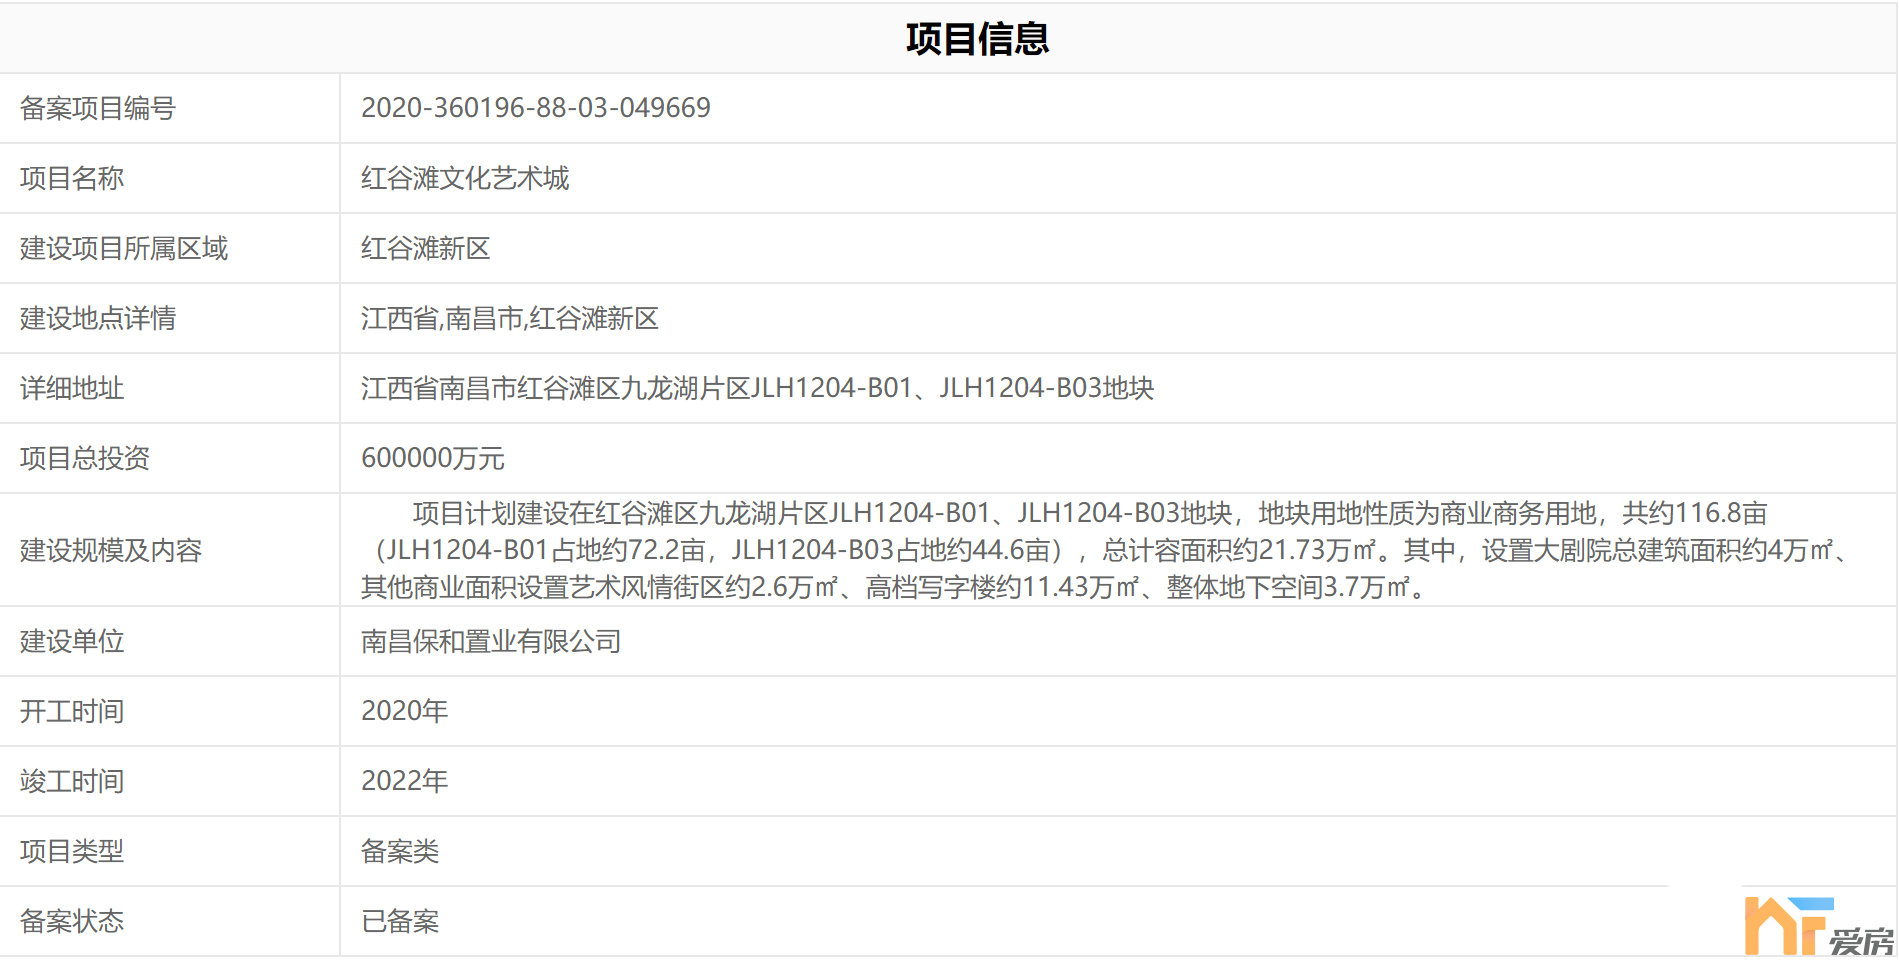Click the 项目信息 table header
Viewport: 1899px width, 963px height.
pyautogui.click(x=977, y=39)
